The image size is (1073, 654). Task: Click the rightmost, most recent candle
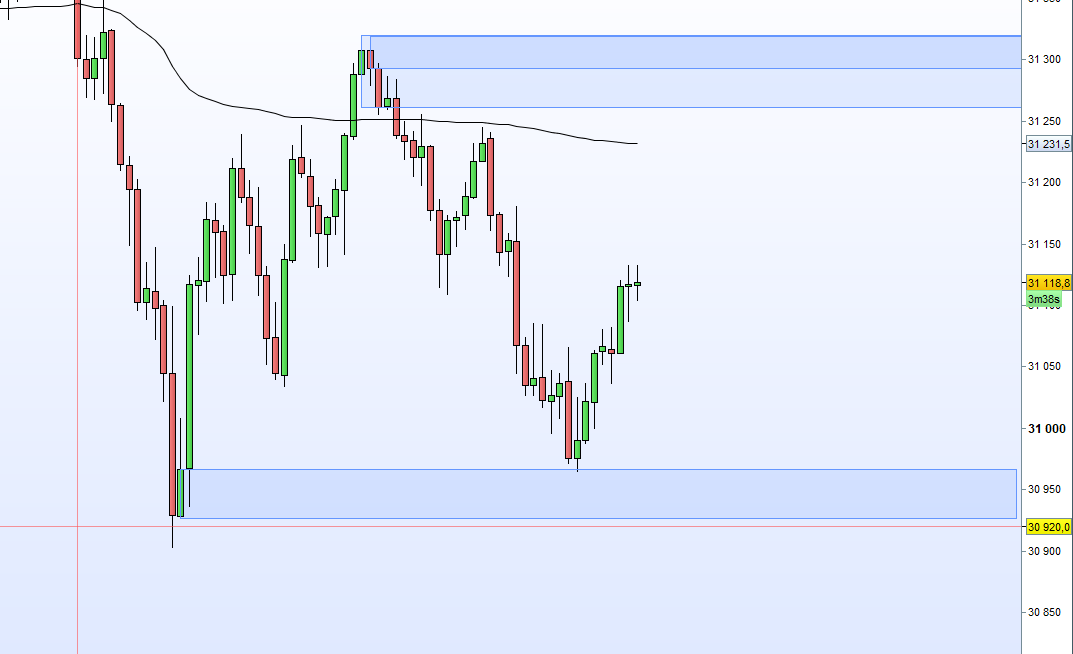637,284
